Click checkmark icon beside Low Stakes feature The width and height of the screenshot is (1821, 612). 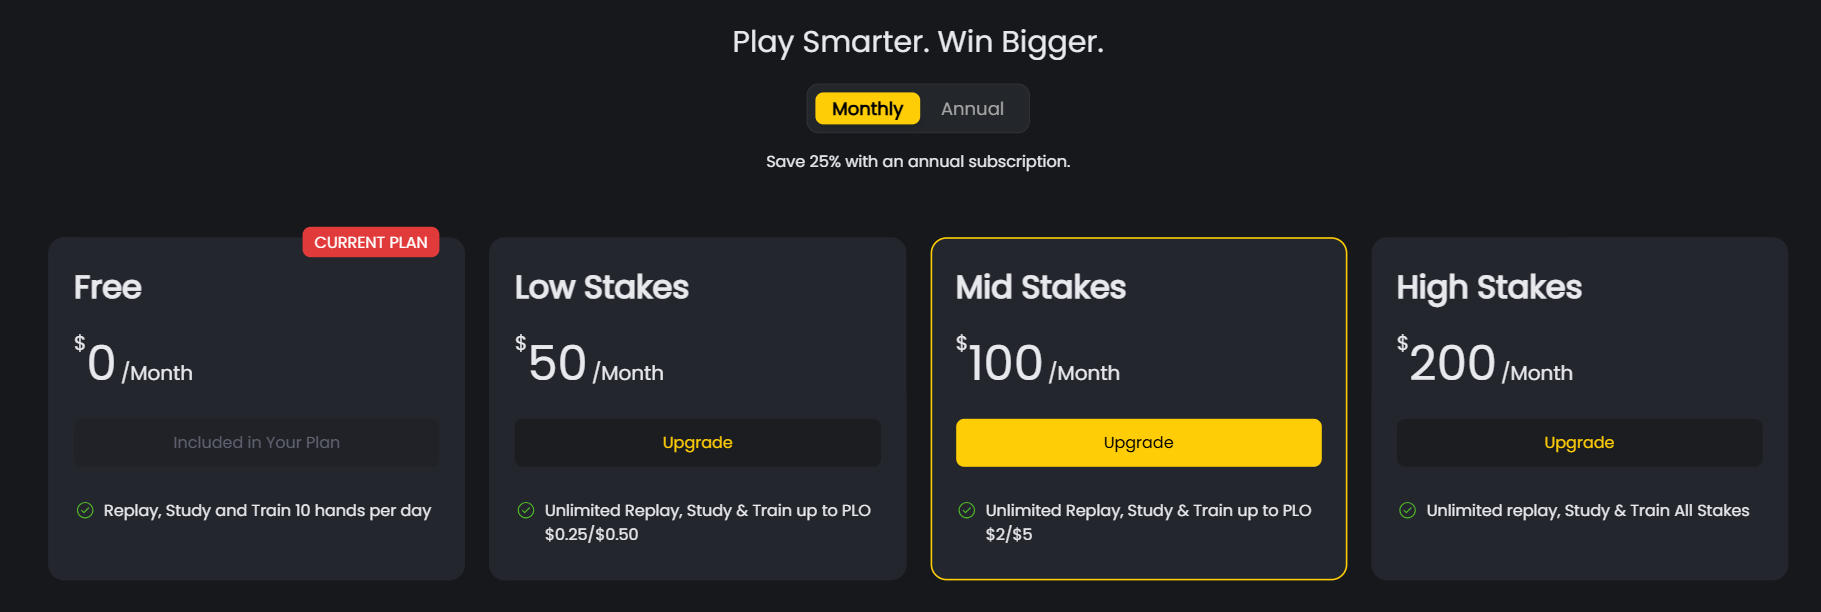point(526,510)
